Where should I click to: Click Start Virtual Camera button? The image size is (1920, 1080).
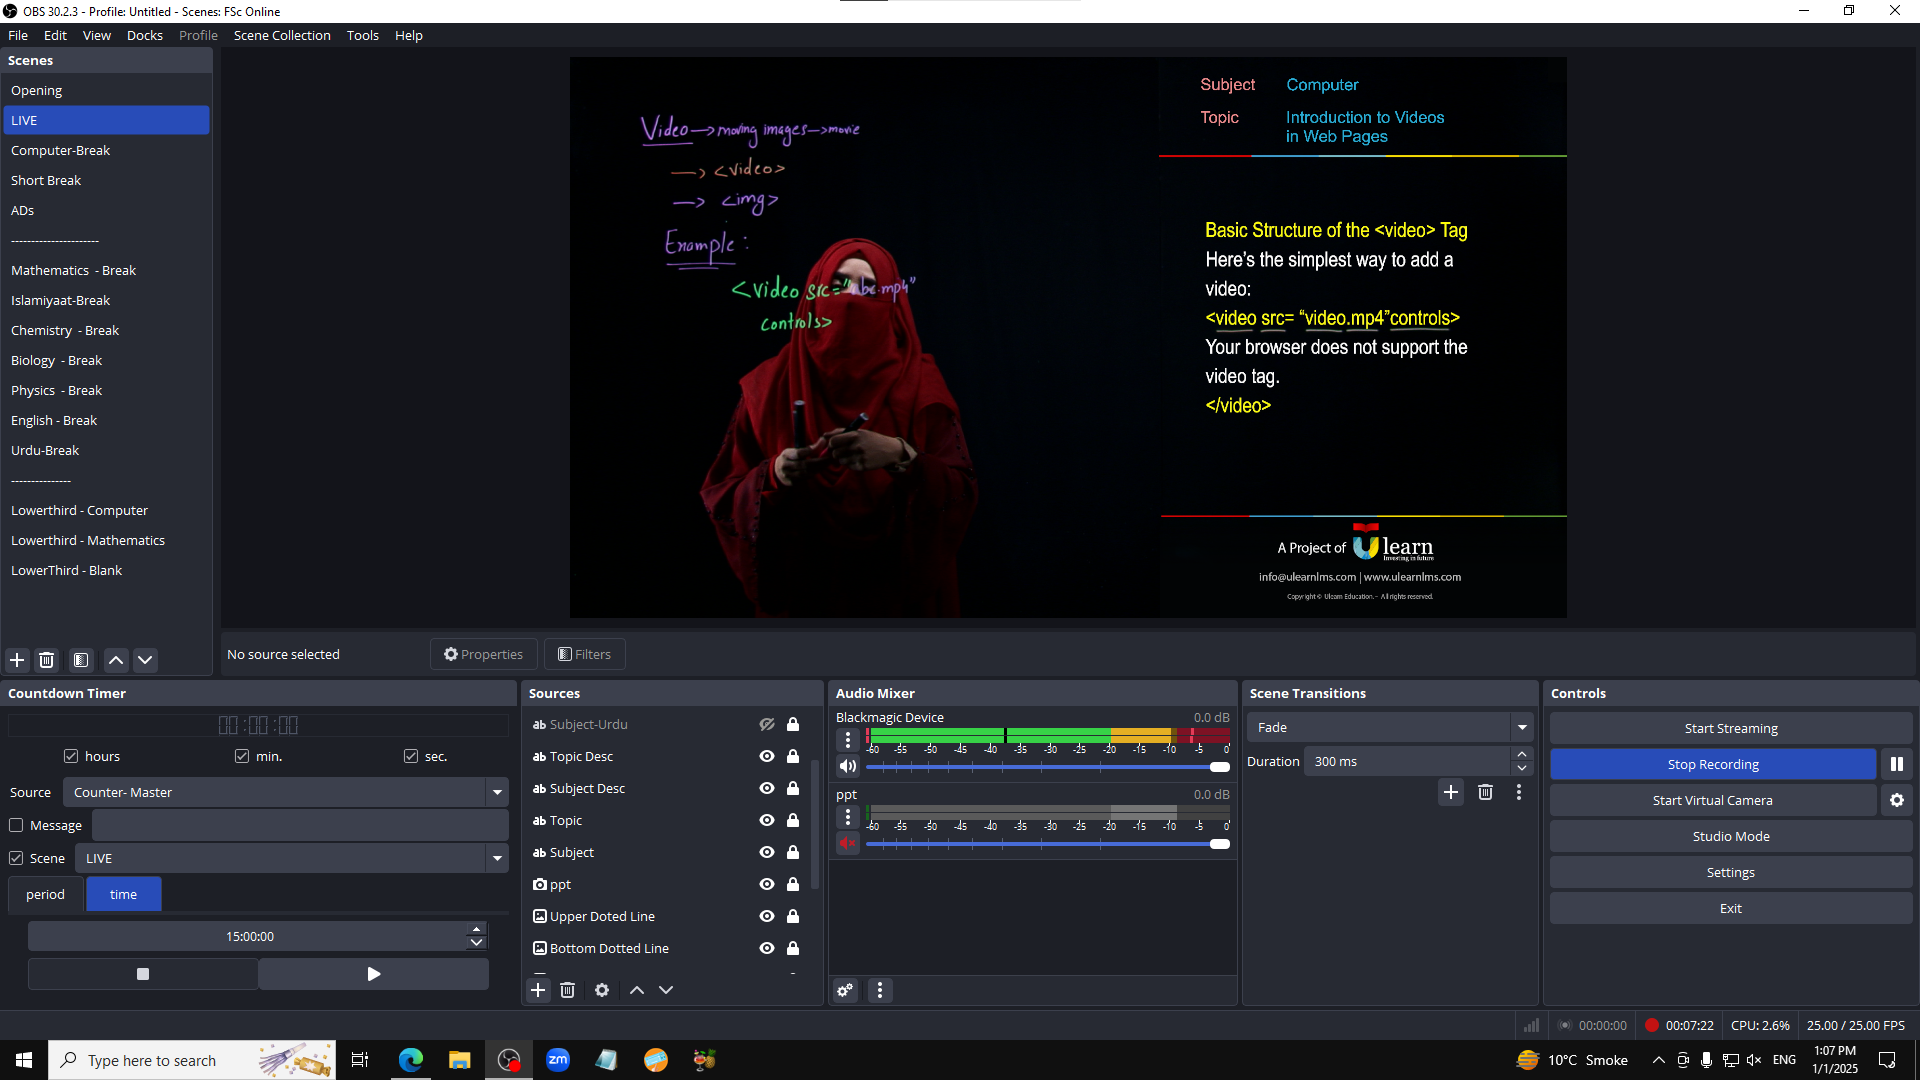(x=1713, y=800)
